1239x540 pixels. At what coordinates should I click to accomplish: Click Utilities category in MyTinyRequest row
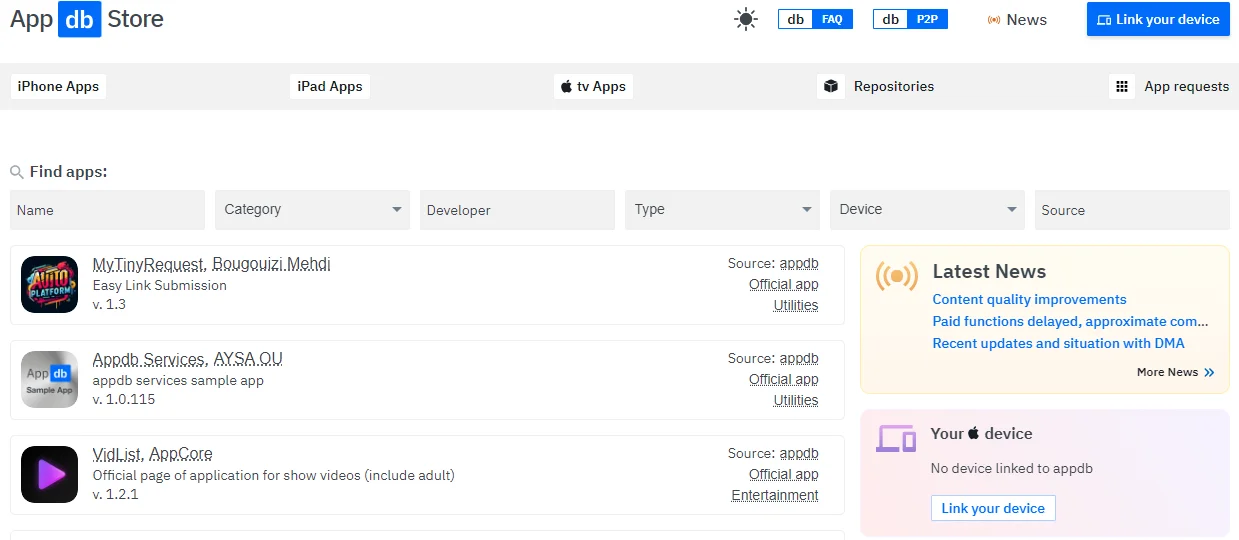click(796, 305)
